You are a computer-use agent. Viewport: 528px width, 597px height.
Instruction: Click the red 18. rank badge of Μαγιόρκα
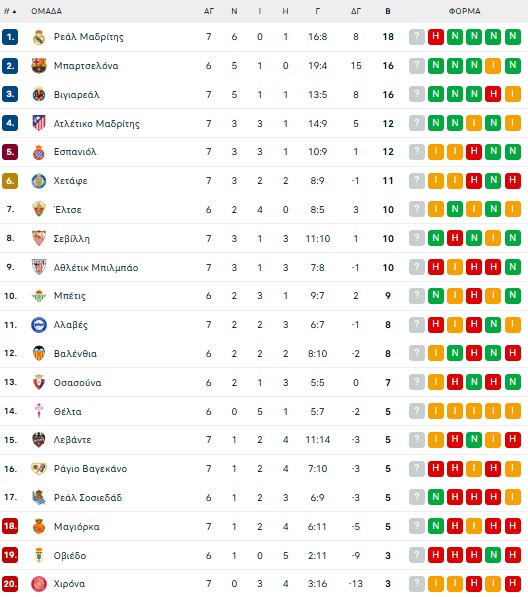click(10, 526)
